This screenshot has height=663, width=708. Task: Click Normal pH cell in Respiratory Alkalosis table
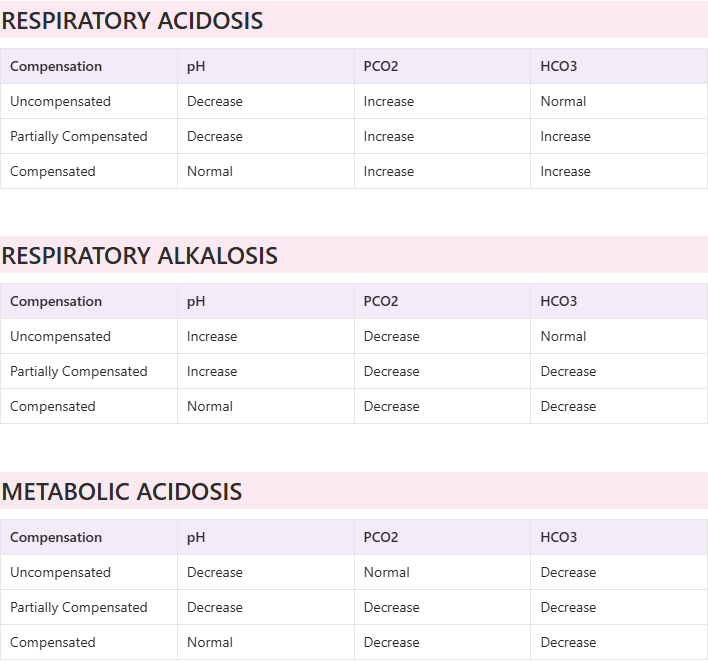(210, 407)
